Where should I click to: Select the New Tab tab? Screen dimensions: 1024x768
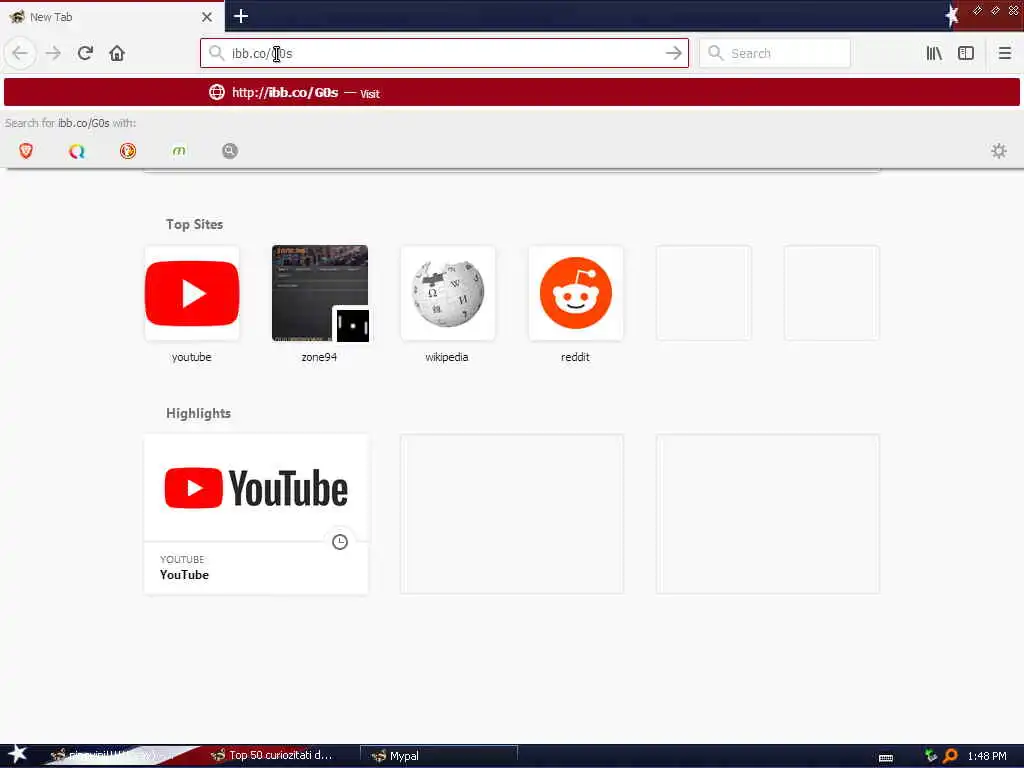(x=111, y=17)
